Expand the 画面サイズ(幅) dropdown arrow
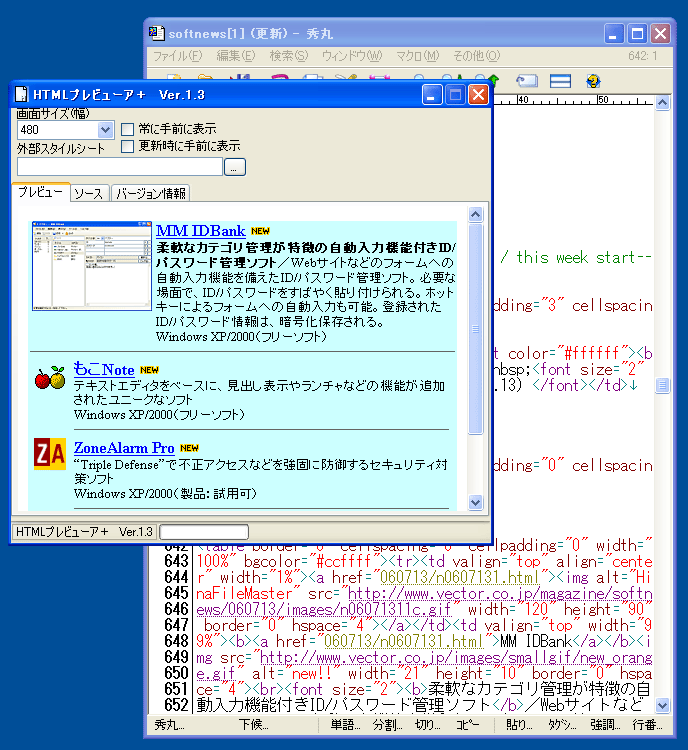Image resolution: width=688 pixels, height=750 pixels. point(105,130)
